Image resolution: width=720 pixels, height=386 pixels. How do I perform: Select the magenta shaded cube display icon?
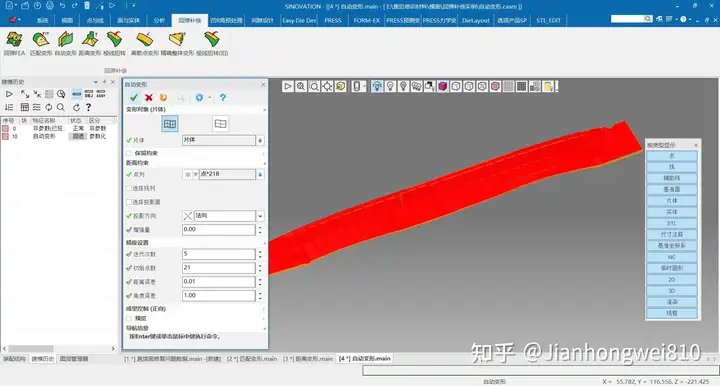pyautogui.click(x=443, y=86)
